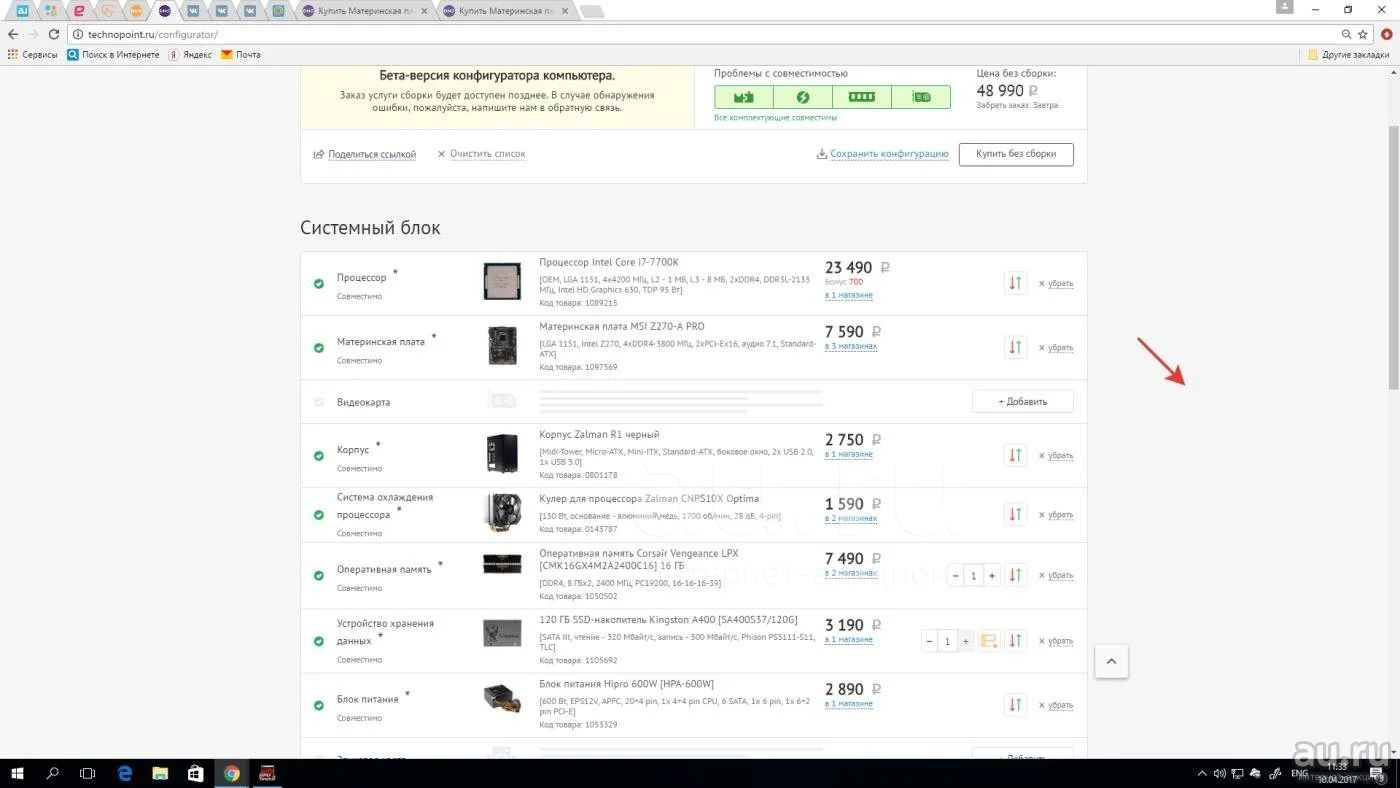Open the Kingston A400 SSD product title
Viewport: 1400px width, 788px height.
(668, 620)
